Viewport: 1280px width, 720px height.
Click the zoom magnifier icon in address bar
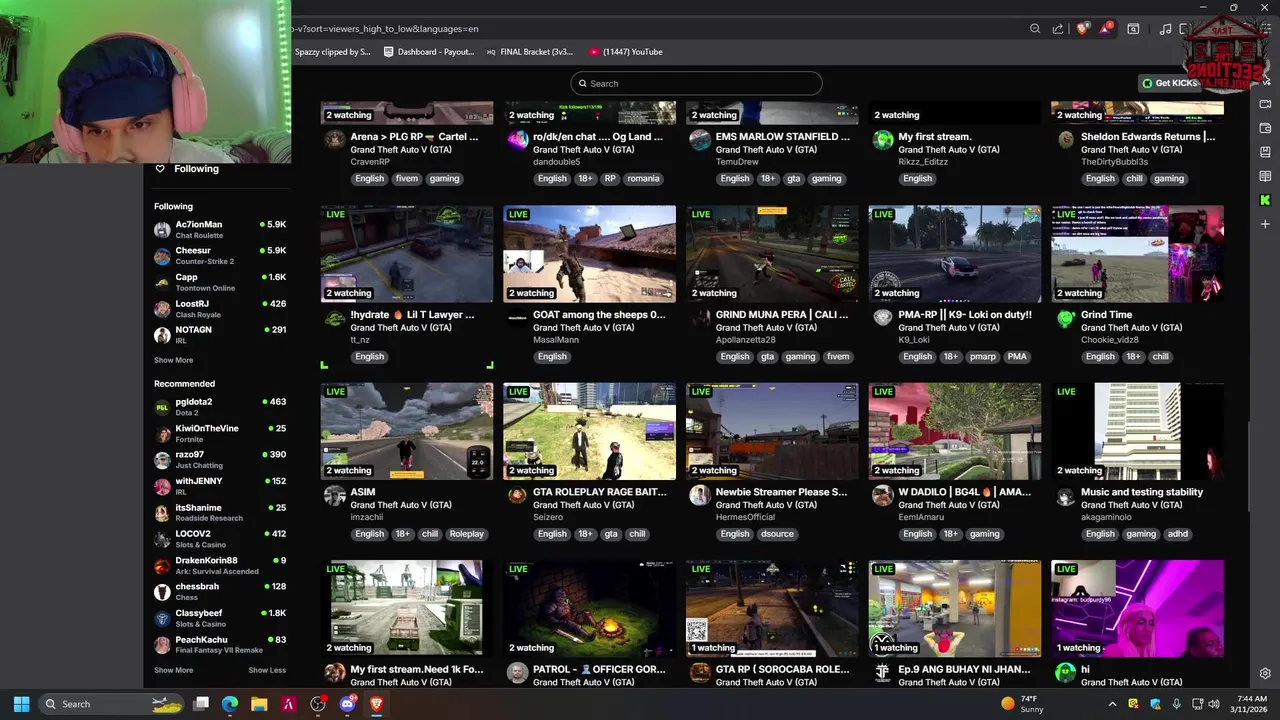point(1035,29)
